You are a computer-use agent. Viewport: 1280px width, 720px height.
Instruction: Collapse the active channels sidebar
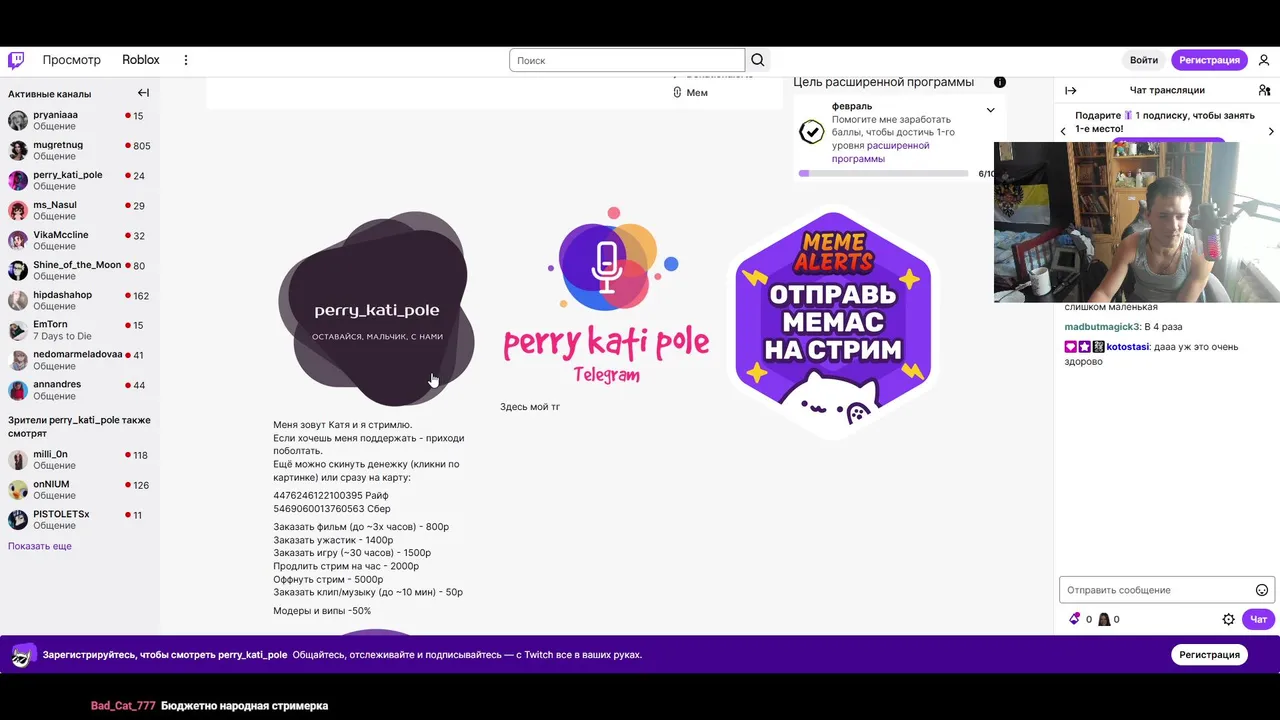[143, 93]
